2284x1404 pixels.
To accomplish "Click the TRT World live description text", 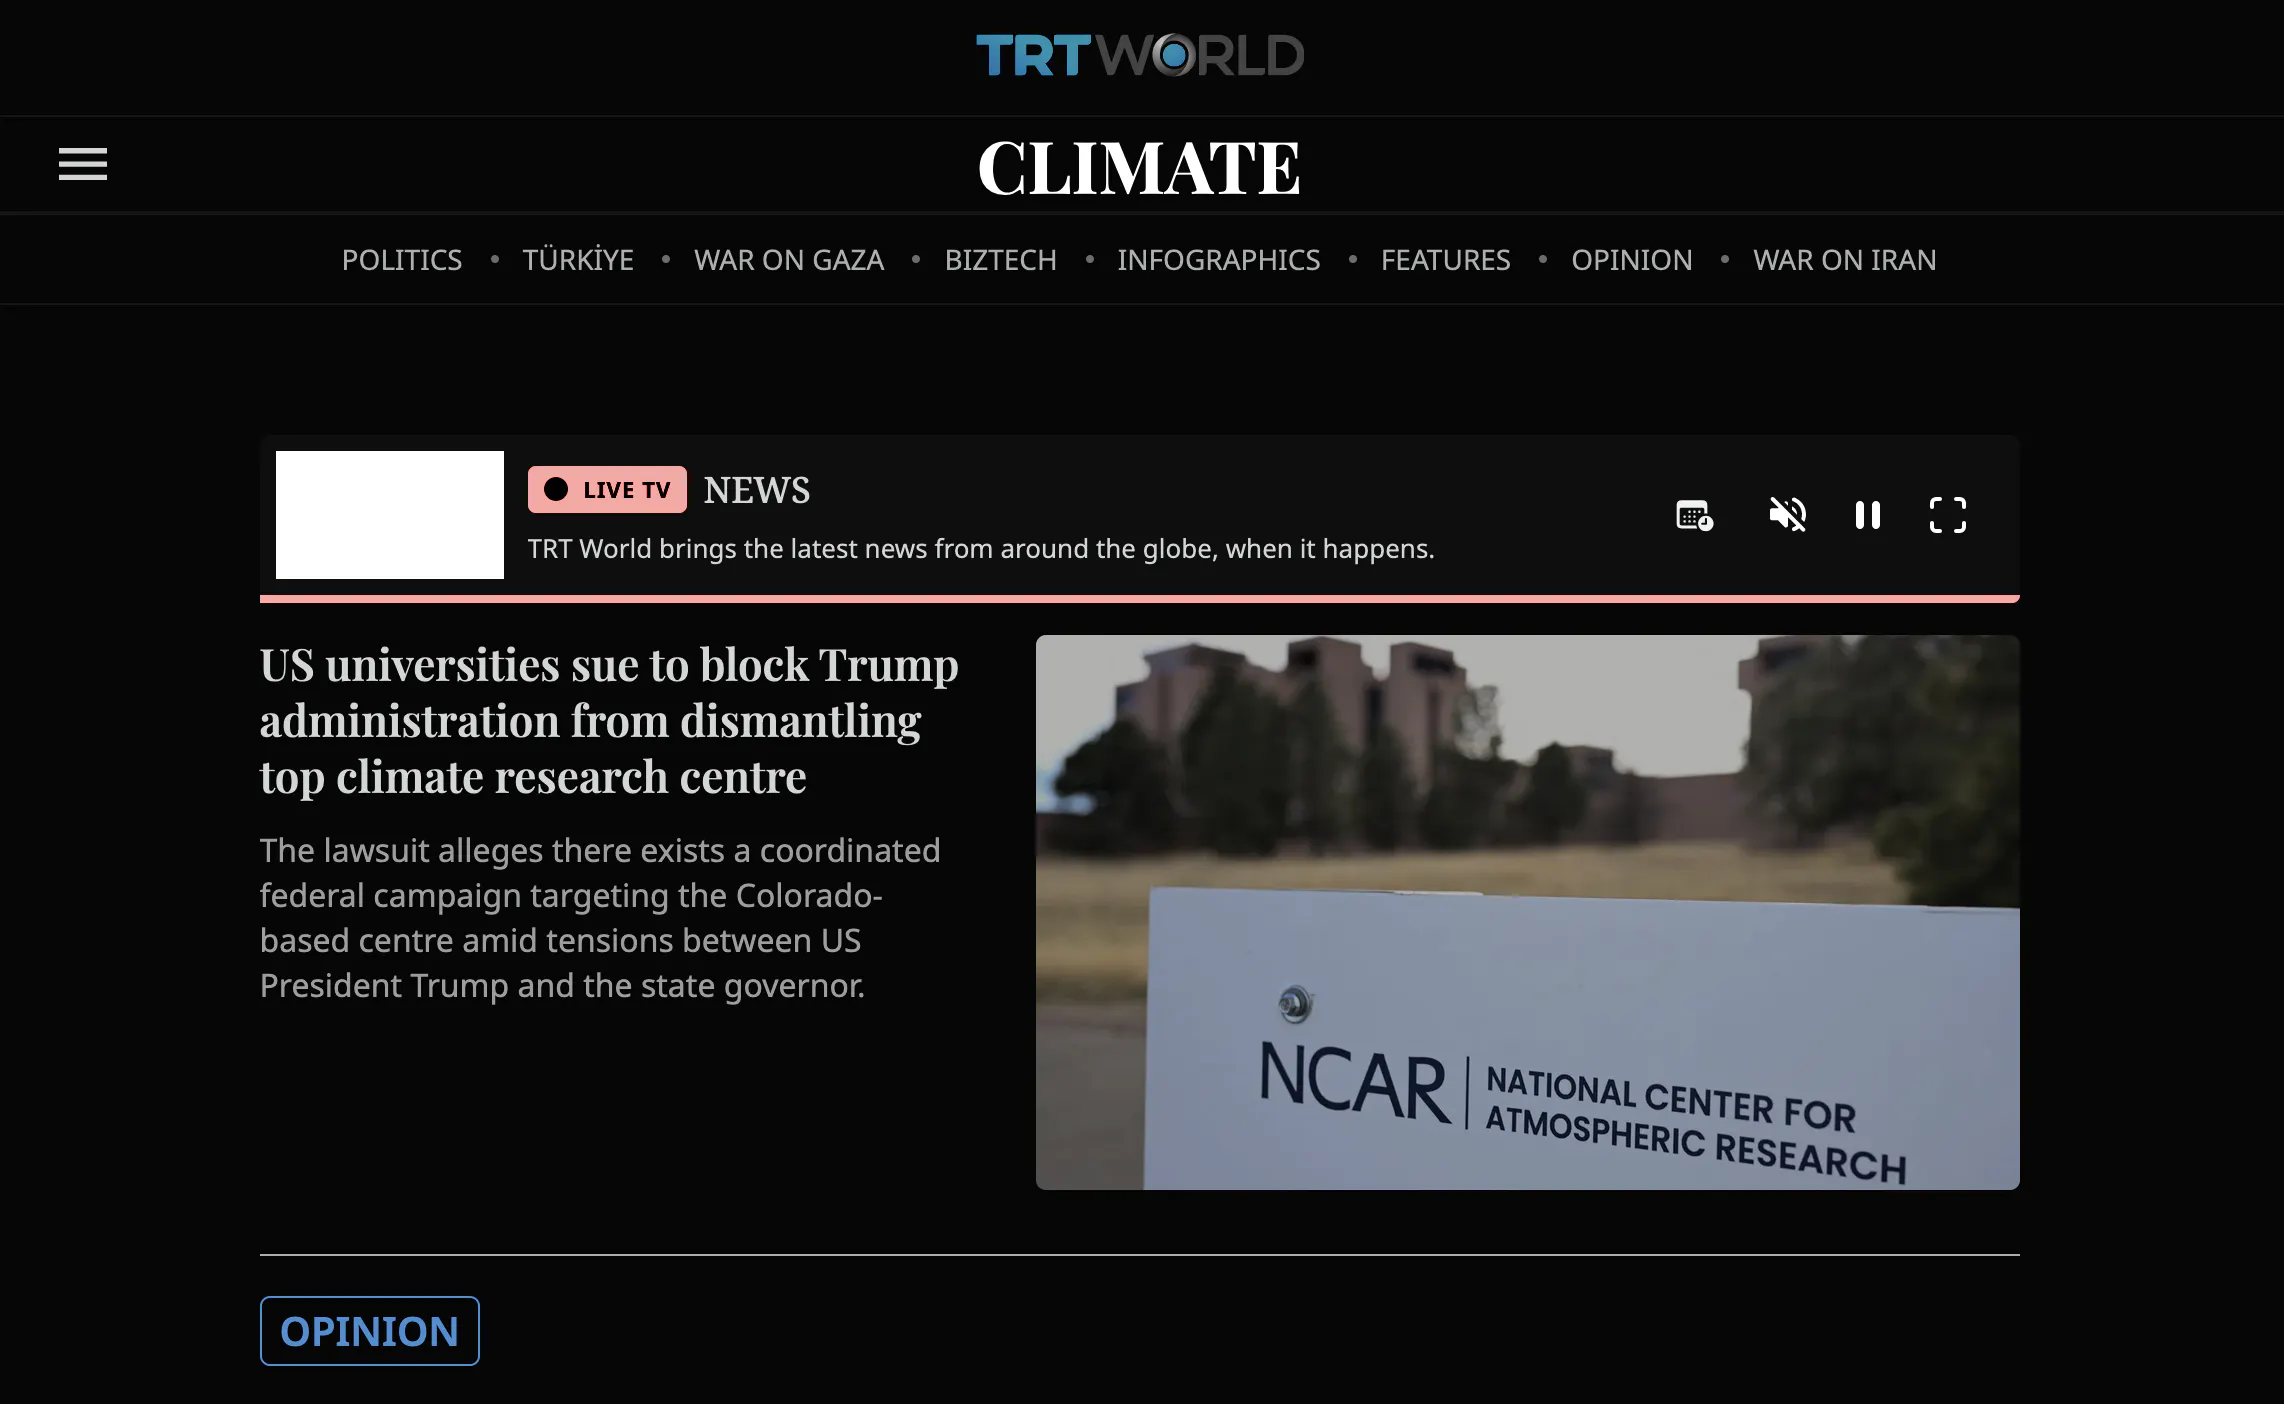I will pos(981,549).
